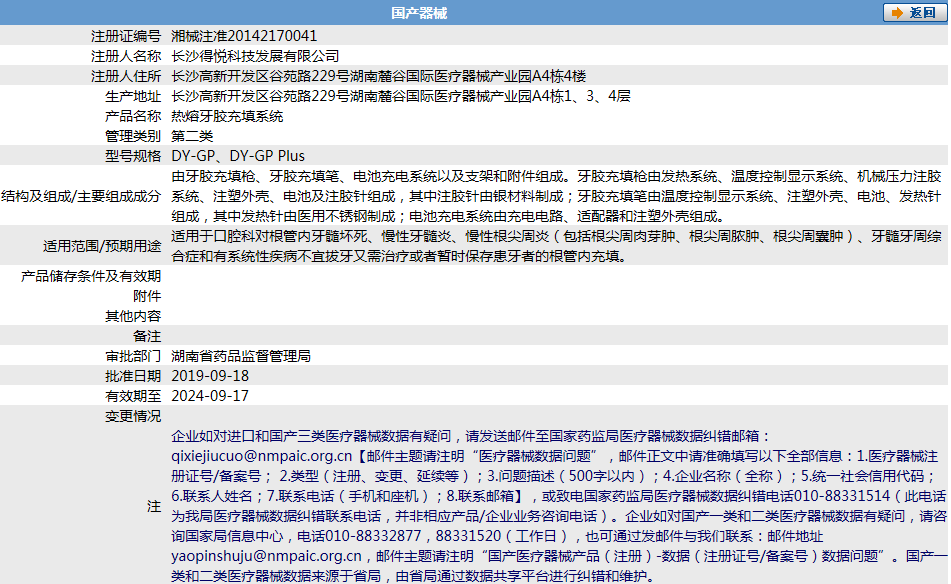Click the 附件 label
The height and width of the screenshot is (584, 951).
[x=147, y=296]
